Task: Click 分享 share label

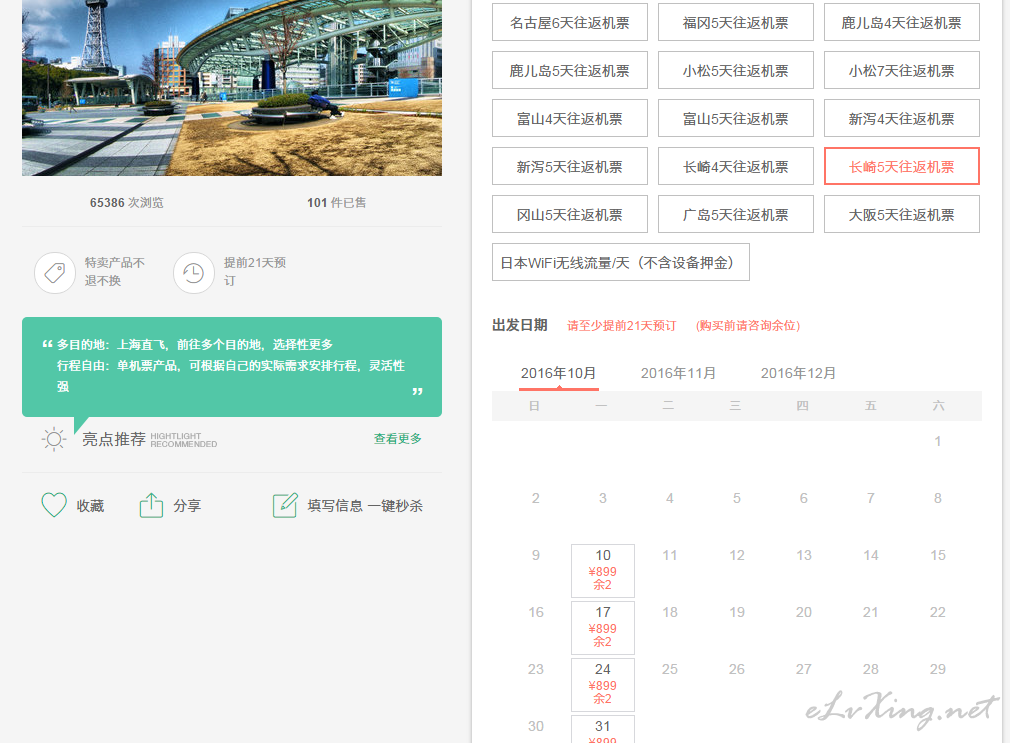Action: 187,506
